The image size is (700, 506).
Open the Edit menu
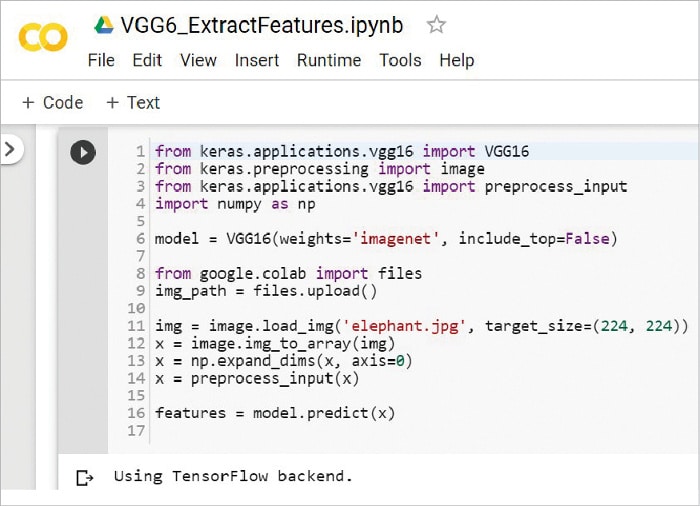(147, 61)
